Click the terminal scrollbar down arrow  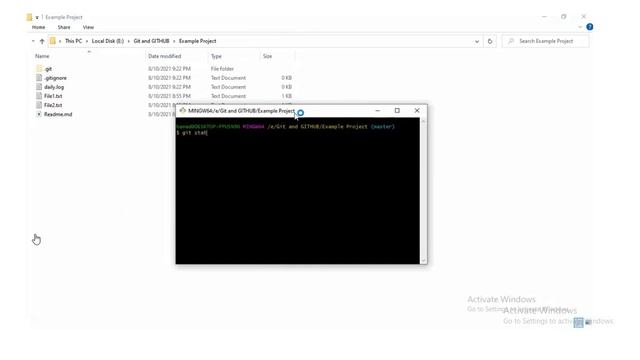[x=423, y=260]
